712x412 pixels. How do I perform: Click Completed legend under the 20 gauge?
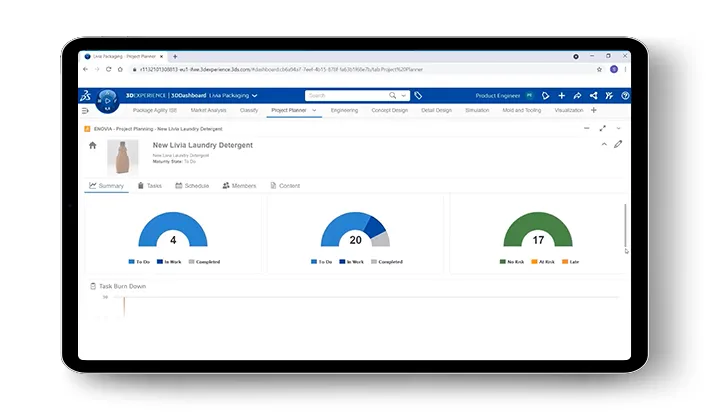click(x=387, y=262)
